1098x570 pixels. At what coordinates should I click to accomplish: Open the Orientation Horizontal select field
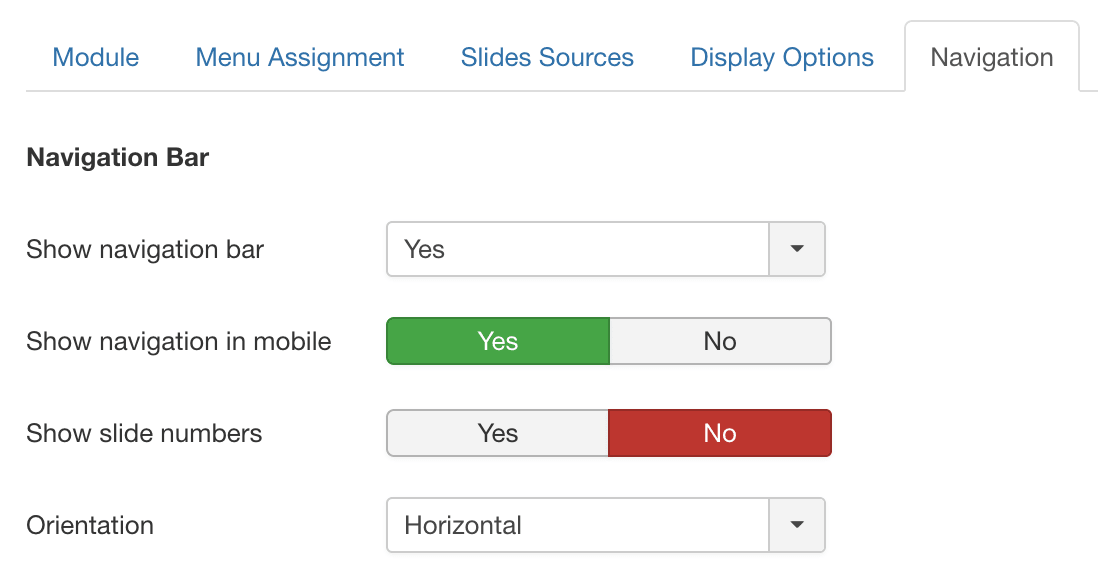[x=606, y=525]
